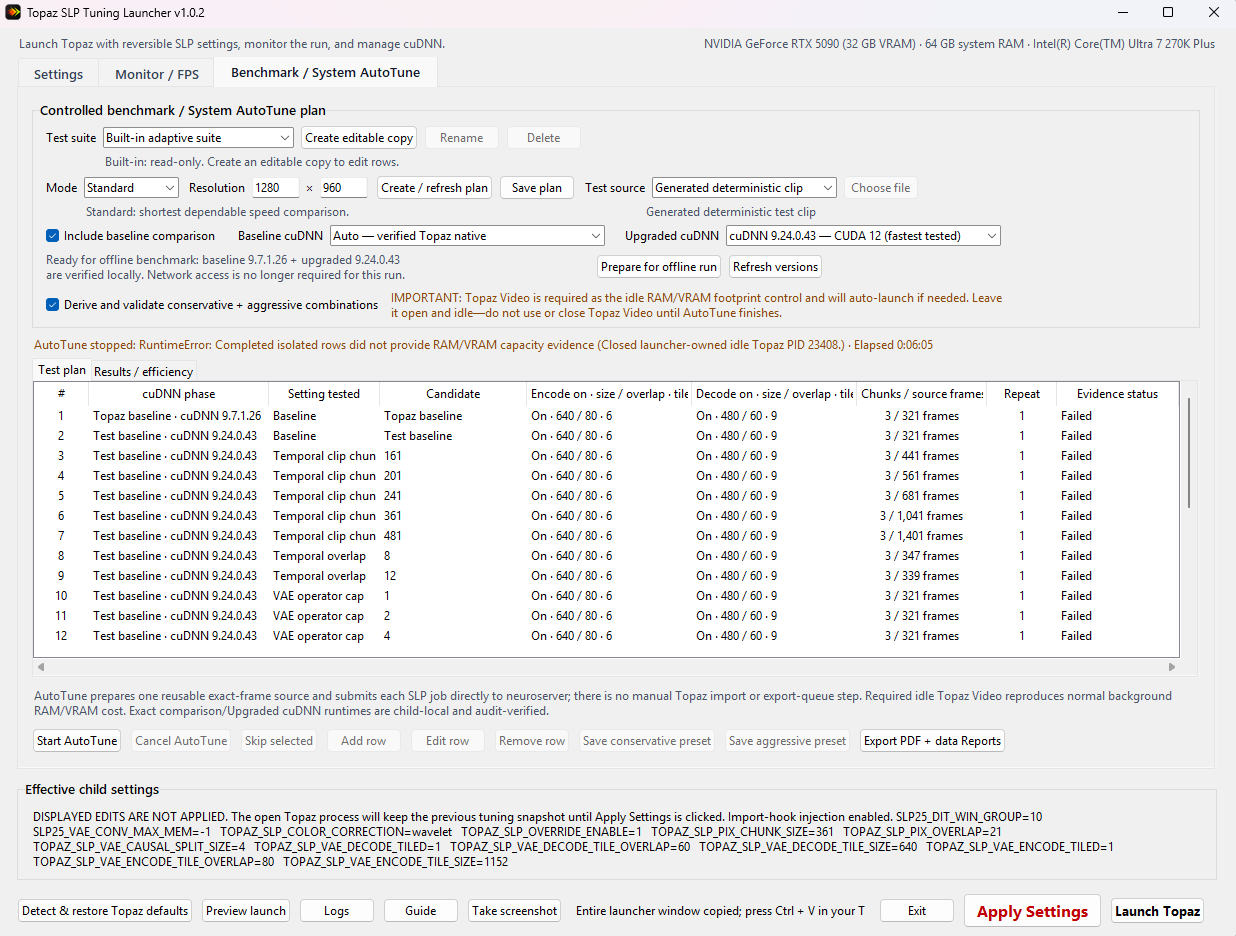Screen dimensions: 1236x936
Task: Click the Chunks / source frames header
Action: pyautogui.click(x=922, y=394)
